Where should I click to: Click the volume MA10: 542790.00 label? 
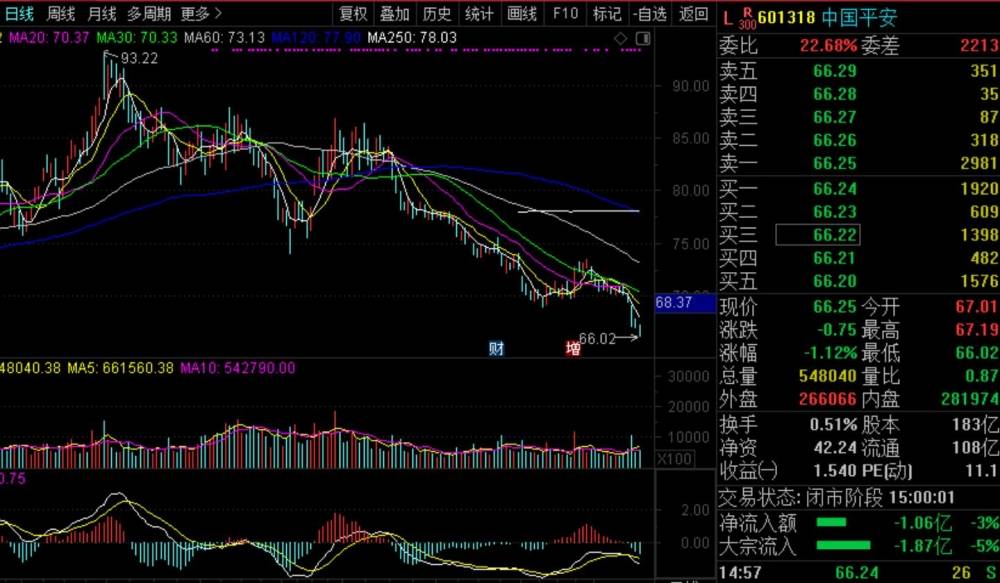(238, 368)
